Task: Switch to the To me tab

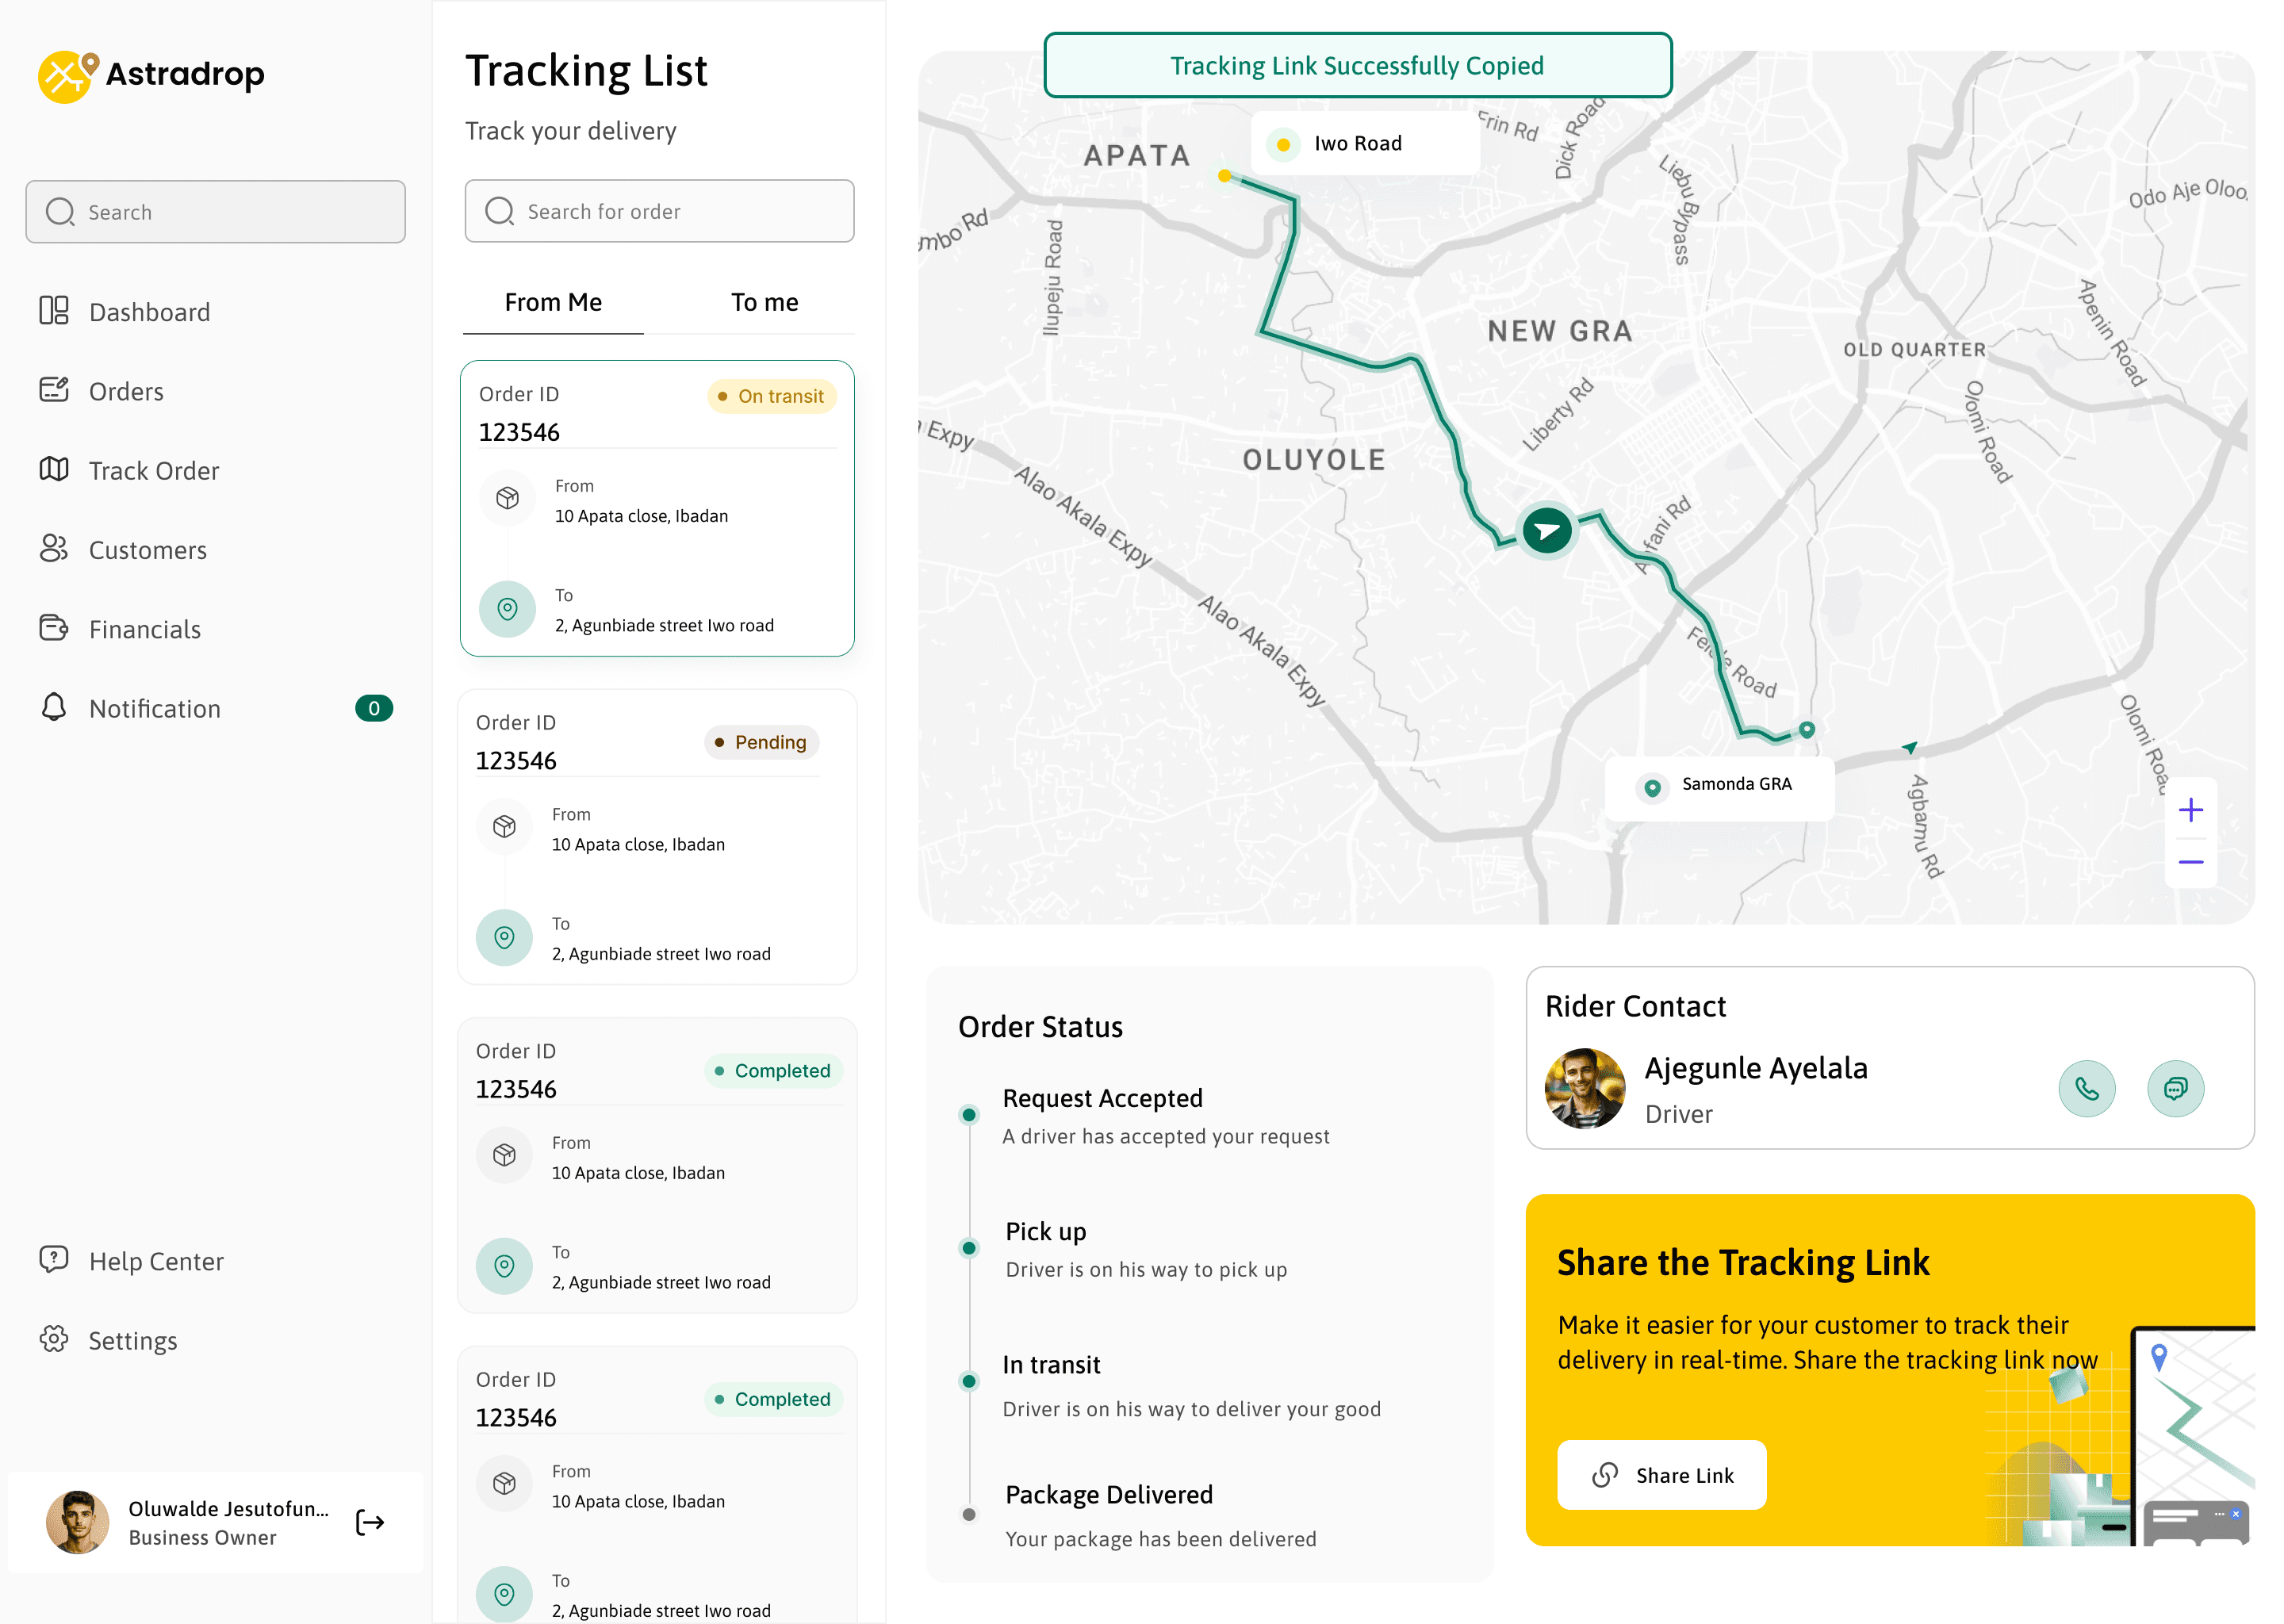Action: point(764,302)
